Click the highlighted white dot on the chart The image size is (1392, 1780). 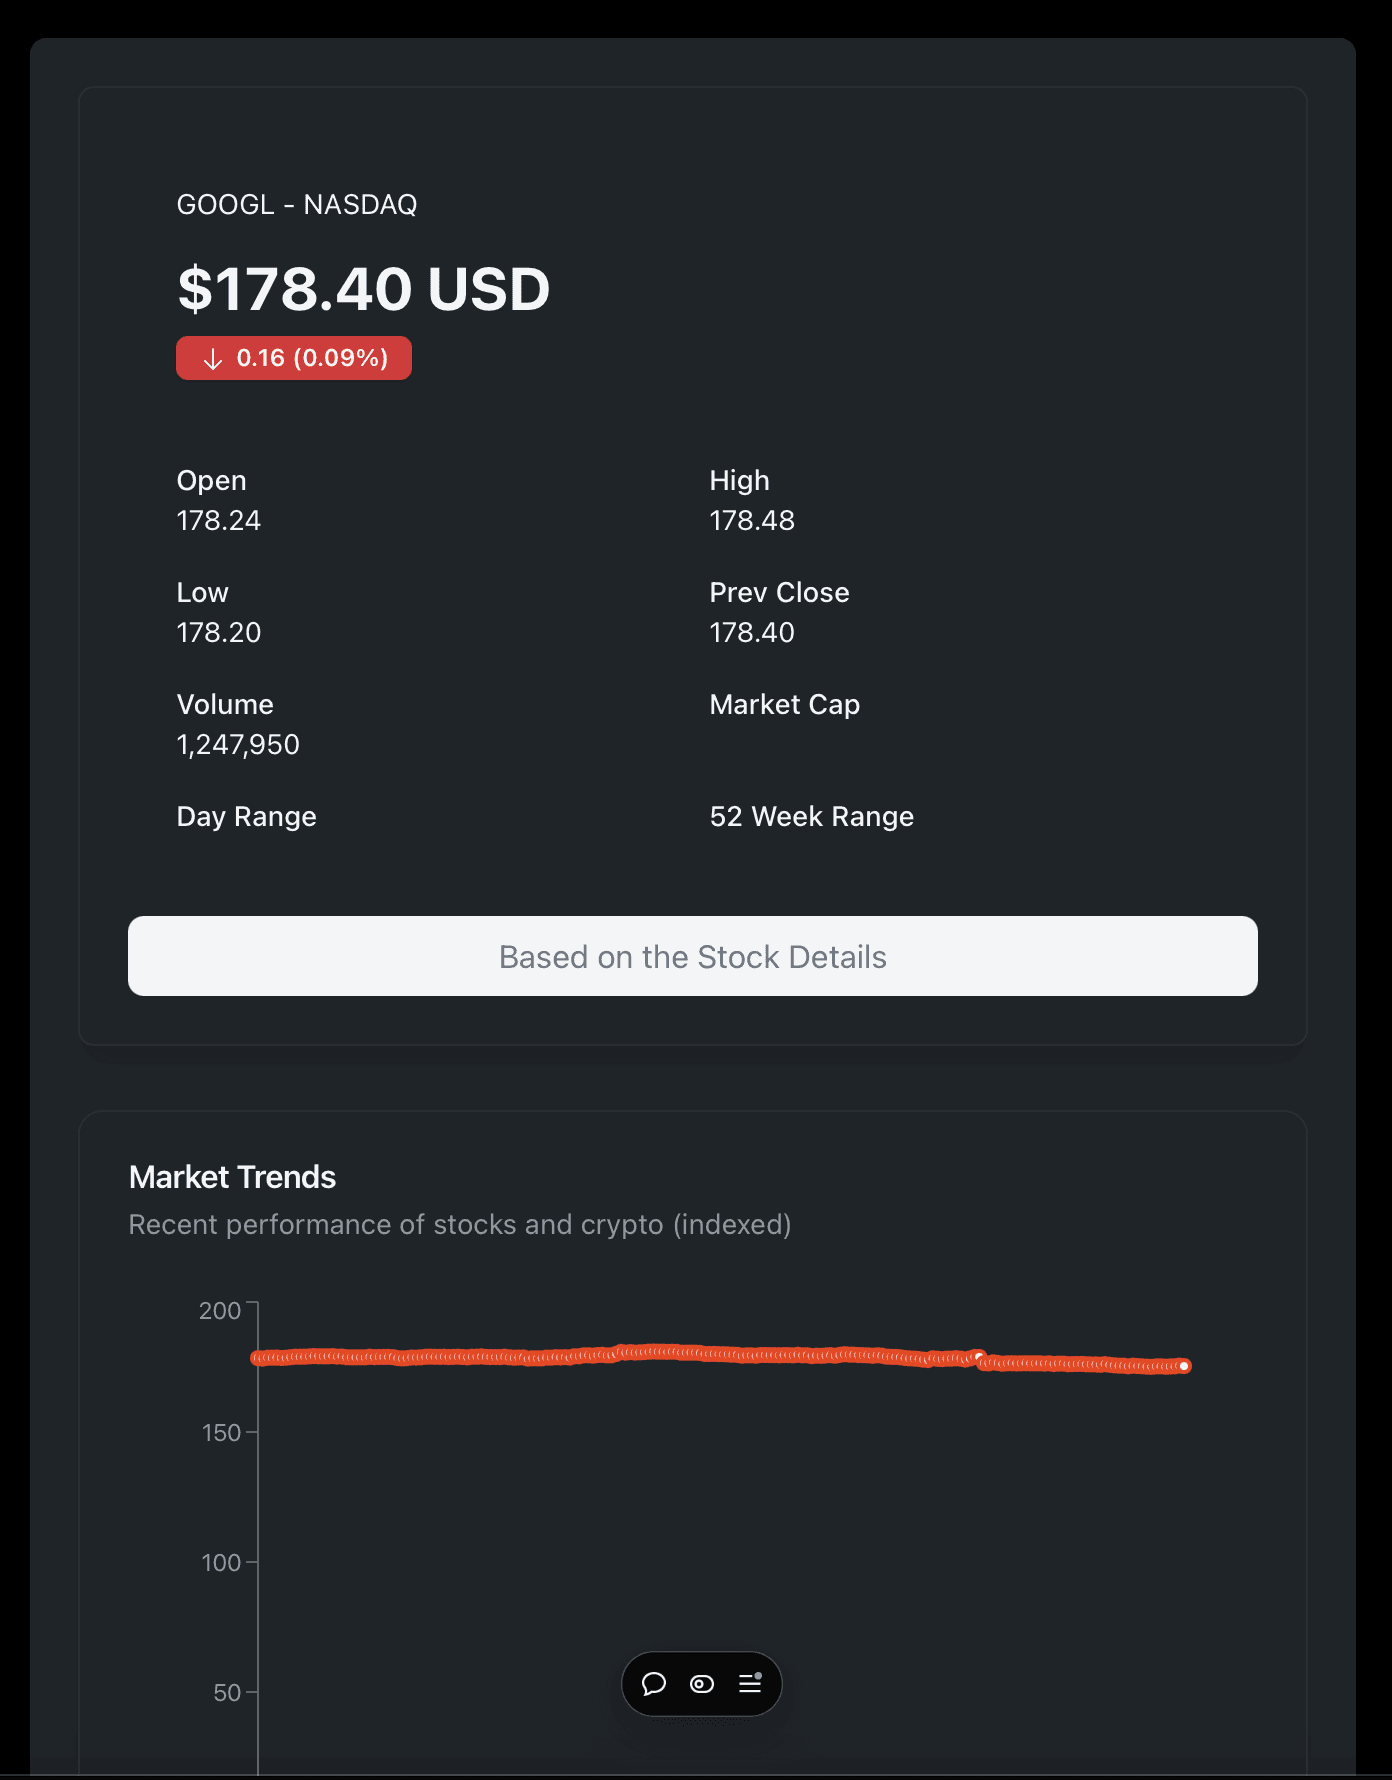pyautogui.click(x=979, y=1355)
